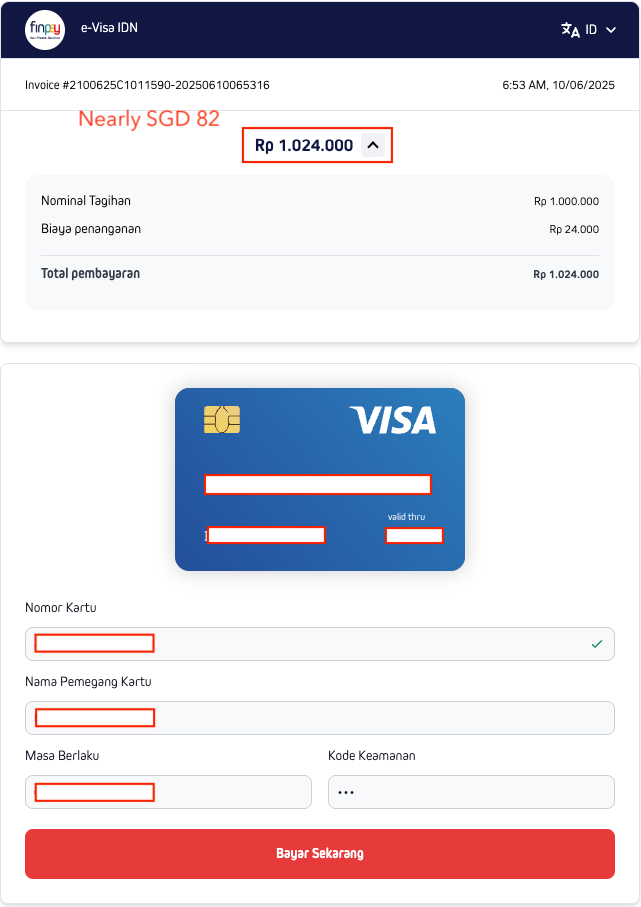
Task: Focus the Nama Pemegang Kartu field
Action: [x=319, y=718]
